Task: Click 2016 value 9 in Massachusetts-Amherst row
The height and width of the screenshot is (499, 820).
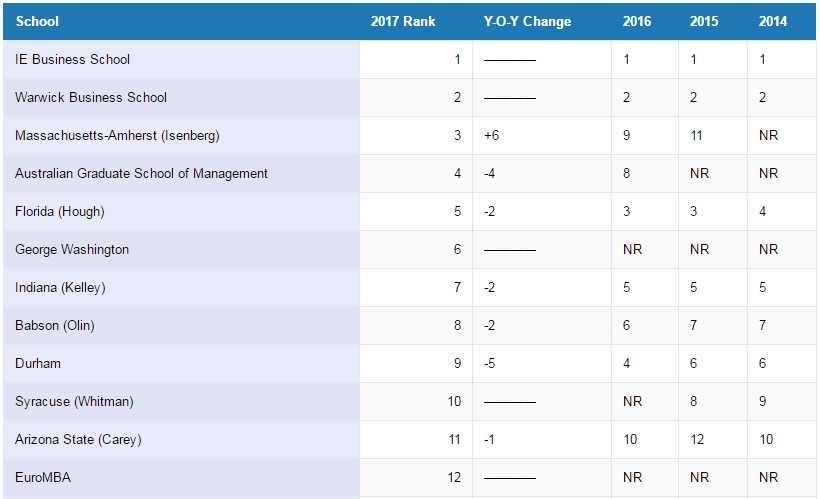Action: point(627,135)
